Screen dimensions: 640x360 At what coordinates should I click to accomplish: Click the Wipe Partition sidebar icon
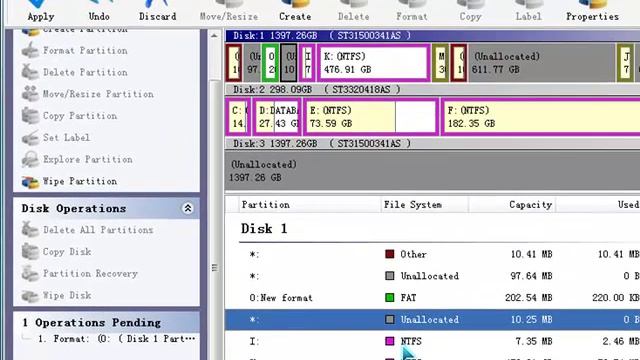coord(30,181)
